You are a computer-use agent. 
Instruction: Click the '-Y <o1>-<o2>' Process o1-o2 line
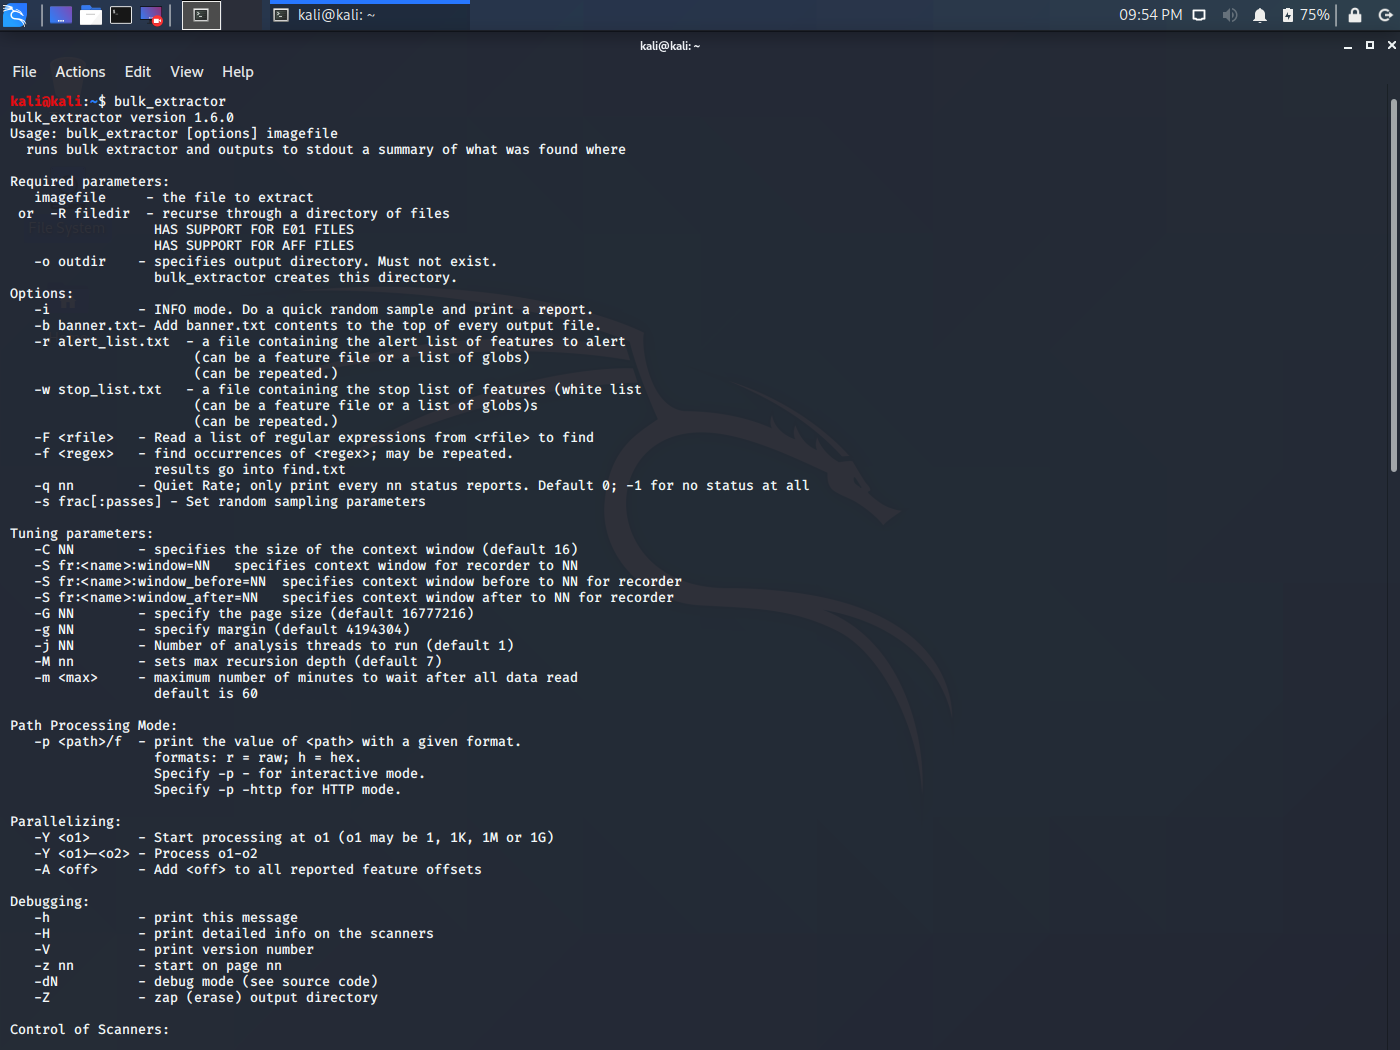point(146,853)
